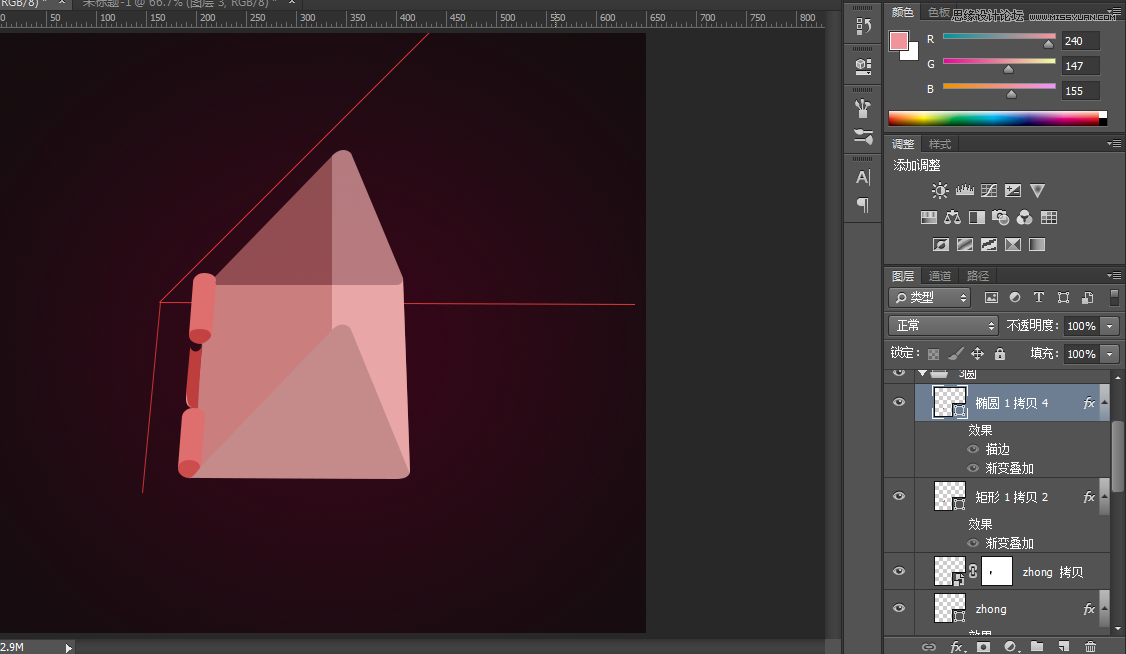Open the History panel icon
The height and width of the screenshot is (654, 1126).
click(863, 27)
